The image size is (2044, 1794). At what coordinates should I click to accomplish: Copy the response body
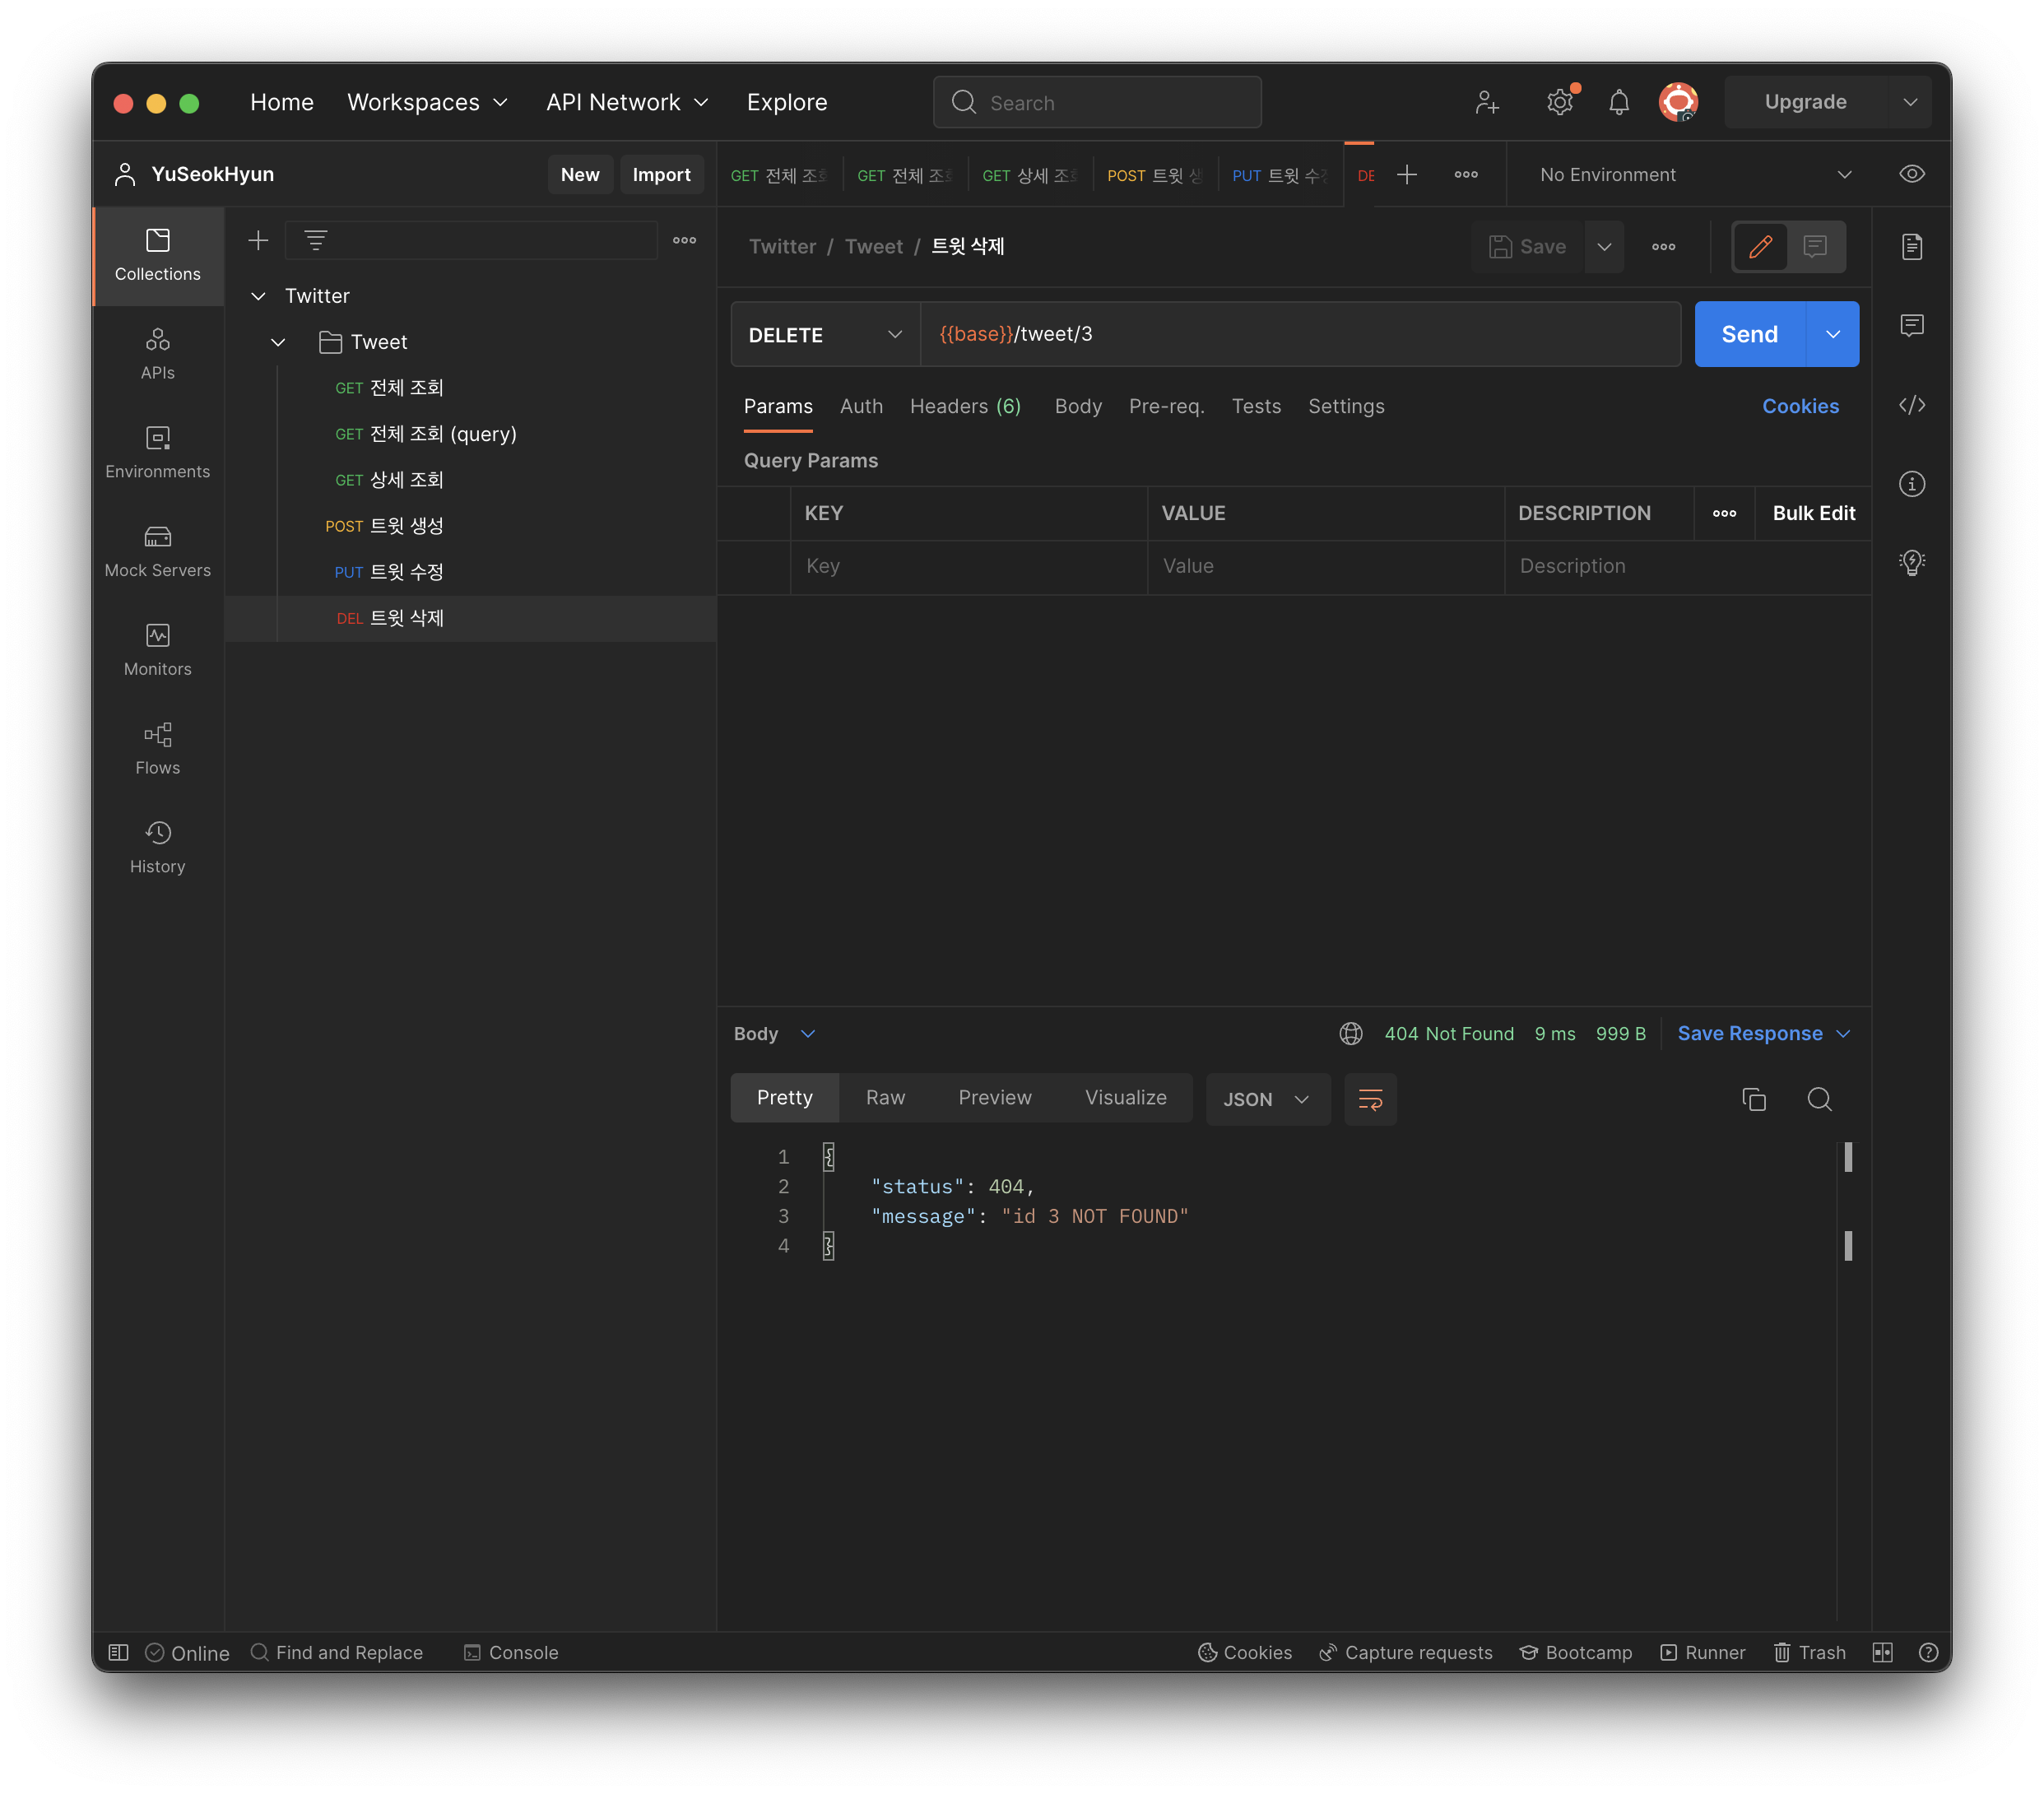point(1753,1099)
